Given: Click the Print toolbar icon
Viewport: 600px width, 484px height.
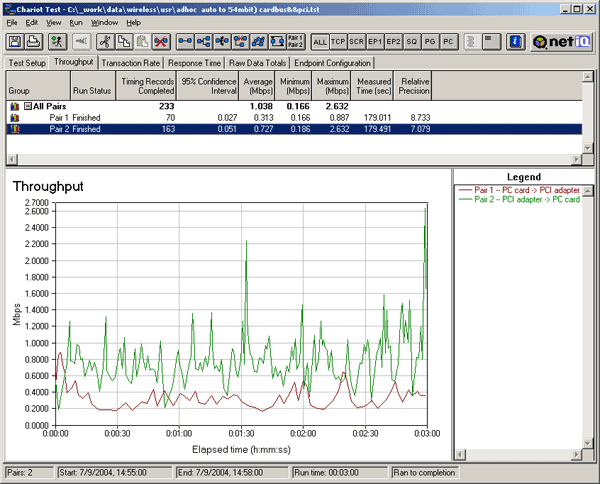Looking at the screenshot, I should [x=35, y=42].
